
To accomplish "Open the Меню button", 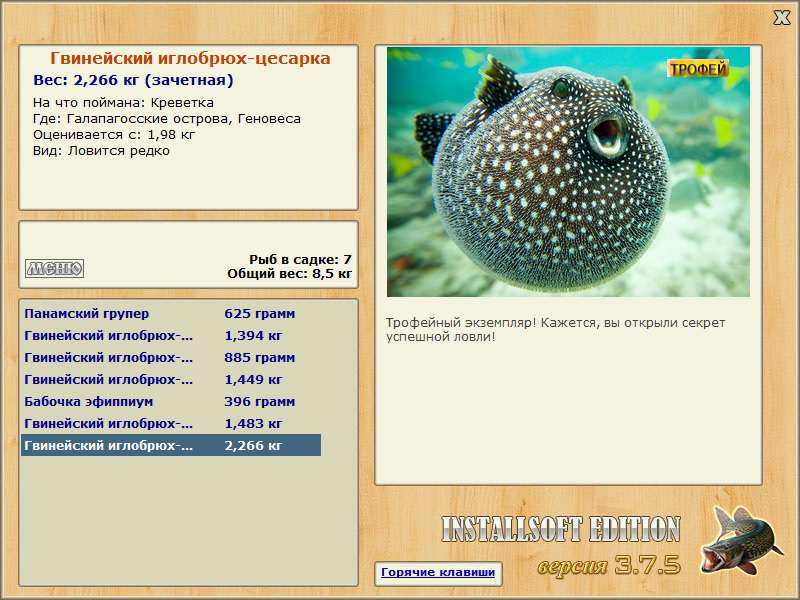I will point(55,268).
